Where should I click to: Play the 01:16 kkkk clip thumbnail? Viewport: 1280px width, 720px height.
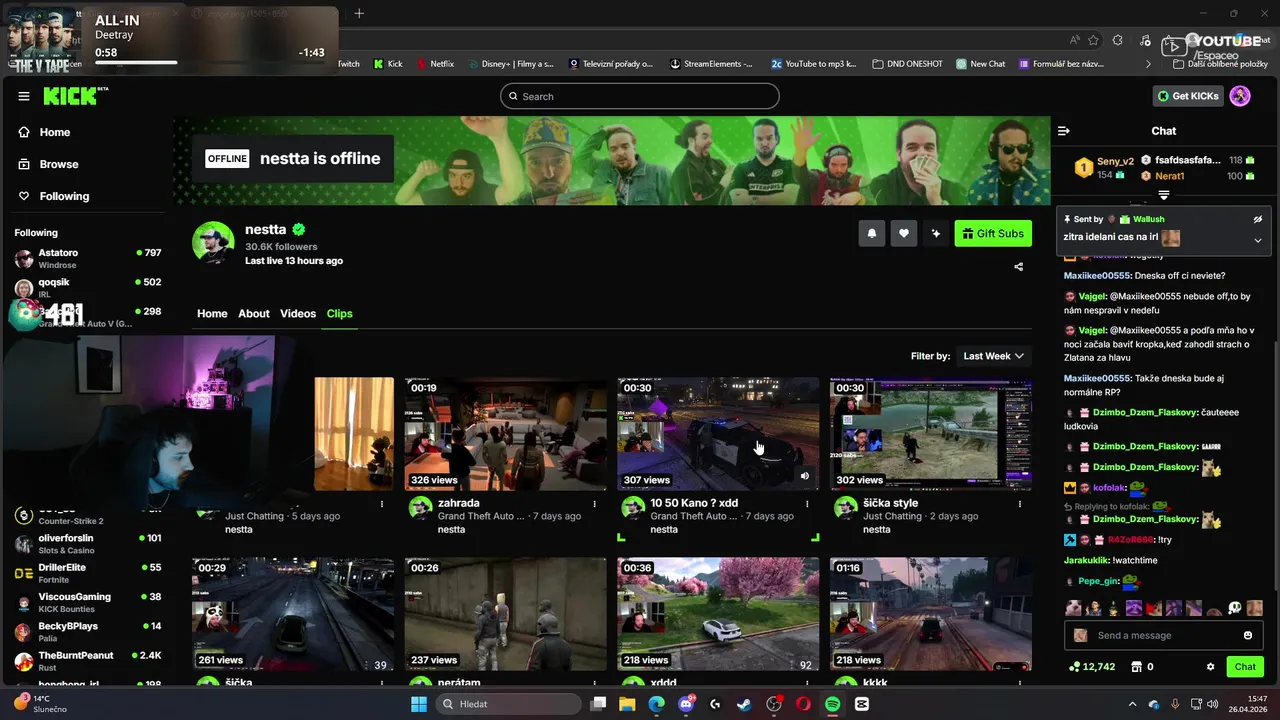931,614
